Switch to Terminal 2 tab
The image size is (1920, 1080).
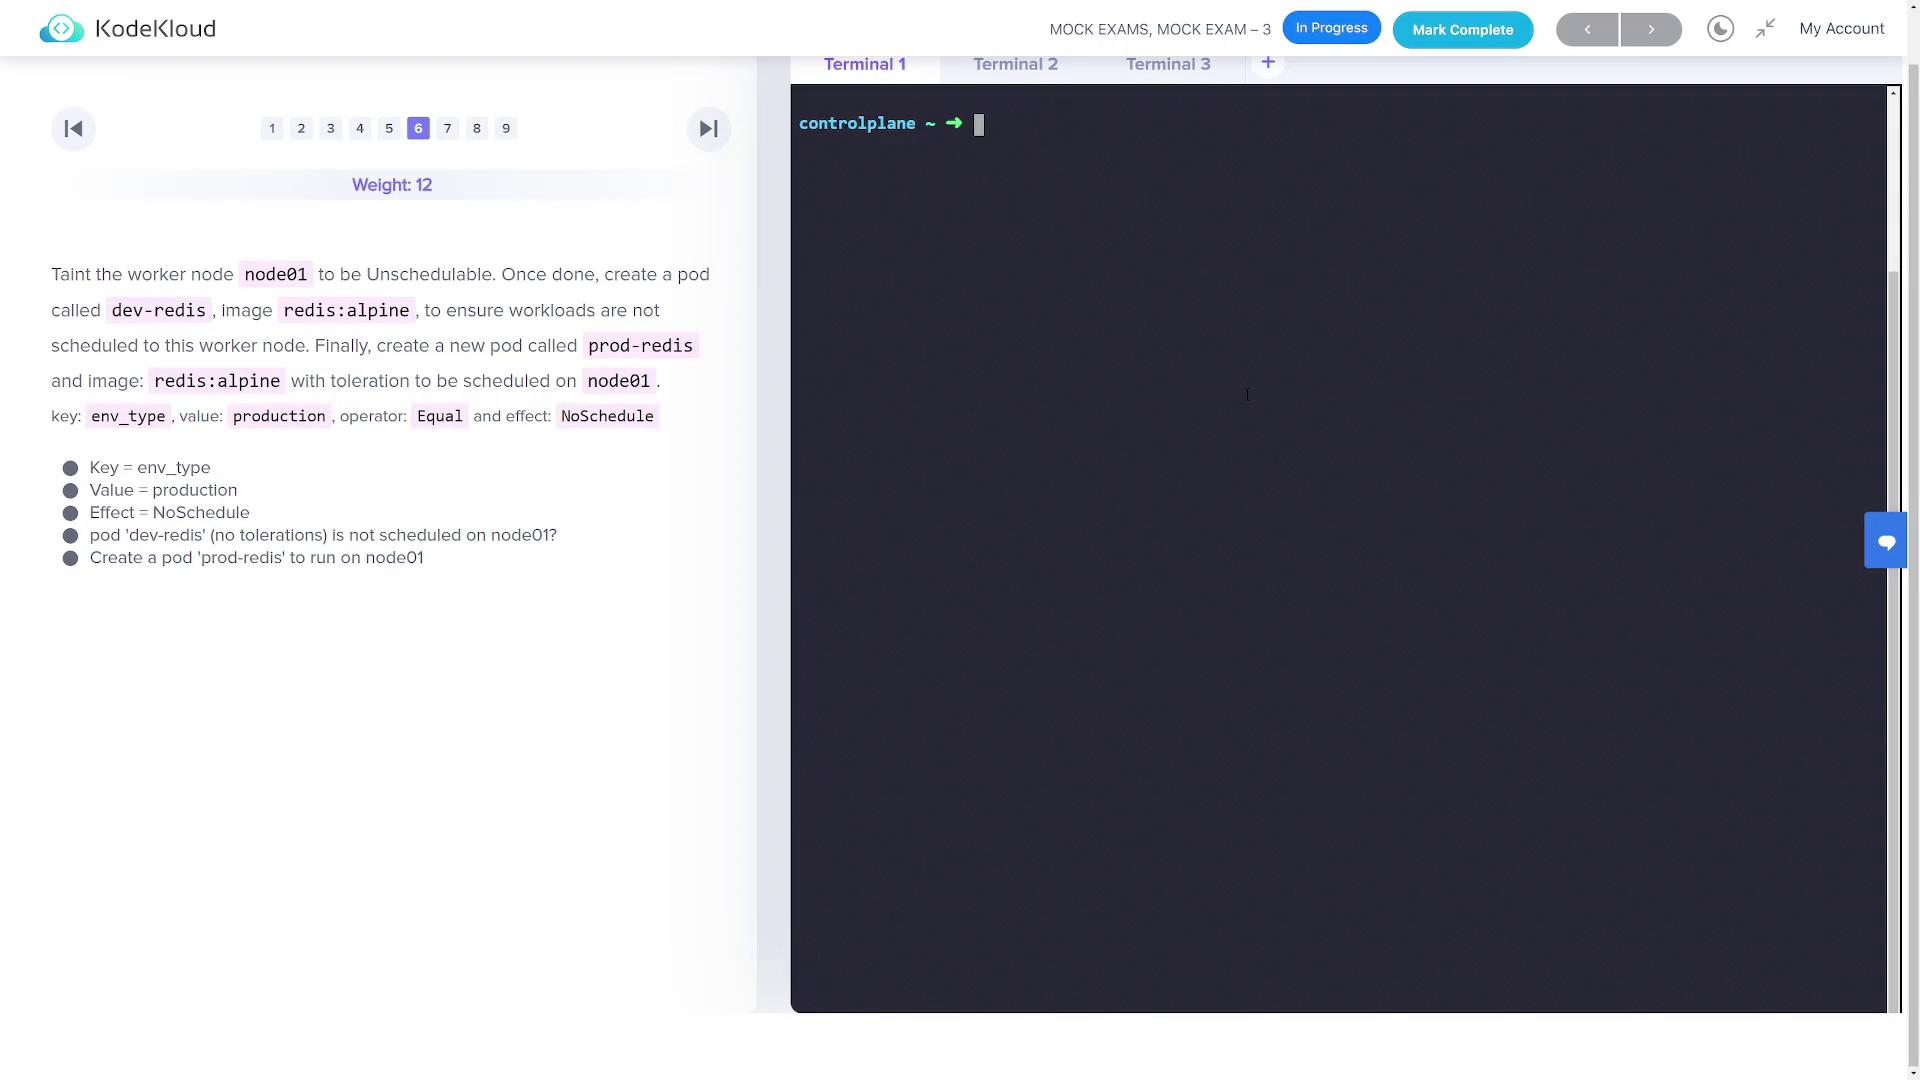pos(1015,64)
